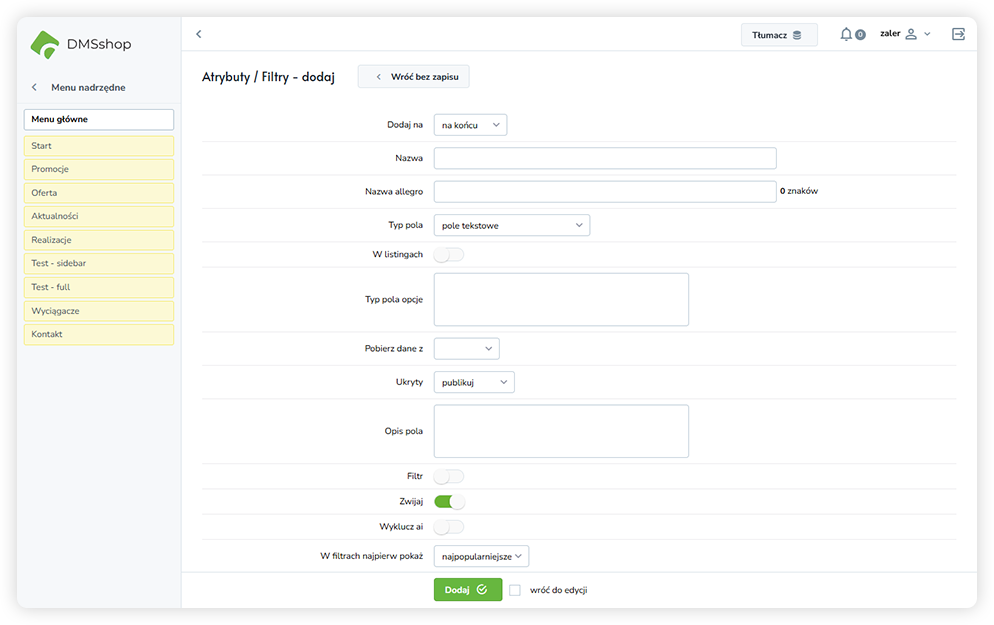Click the logout icon in header

958,34
